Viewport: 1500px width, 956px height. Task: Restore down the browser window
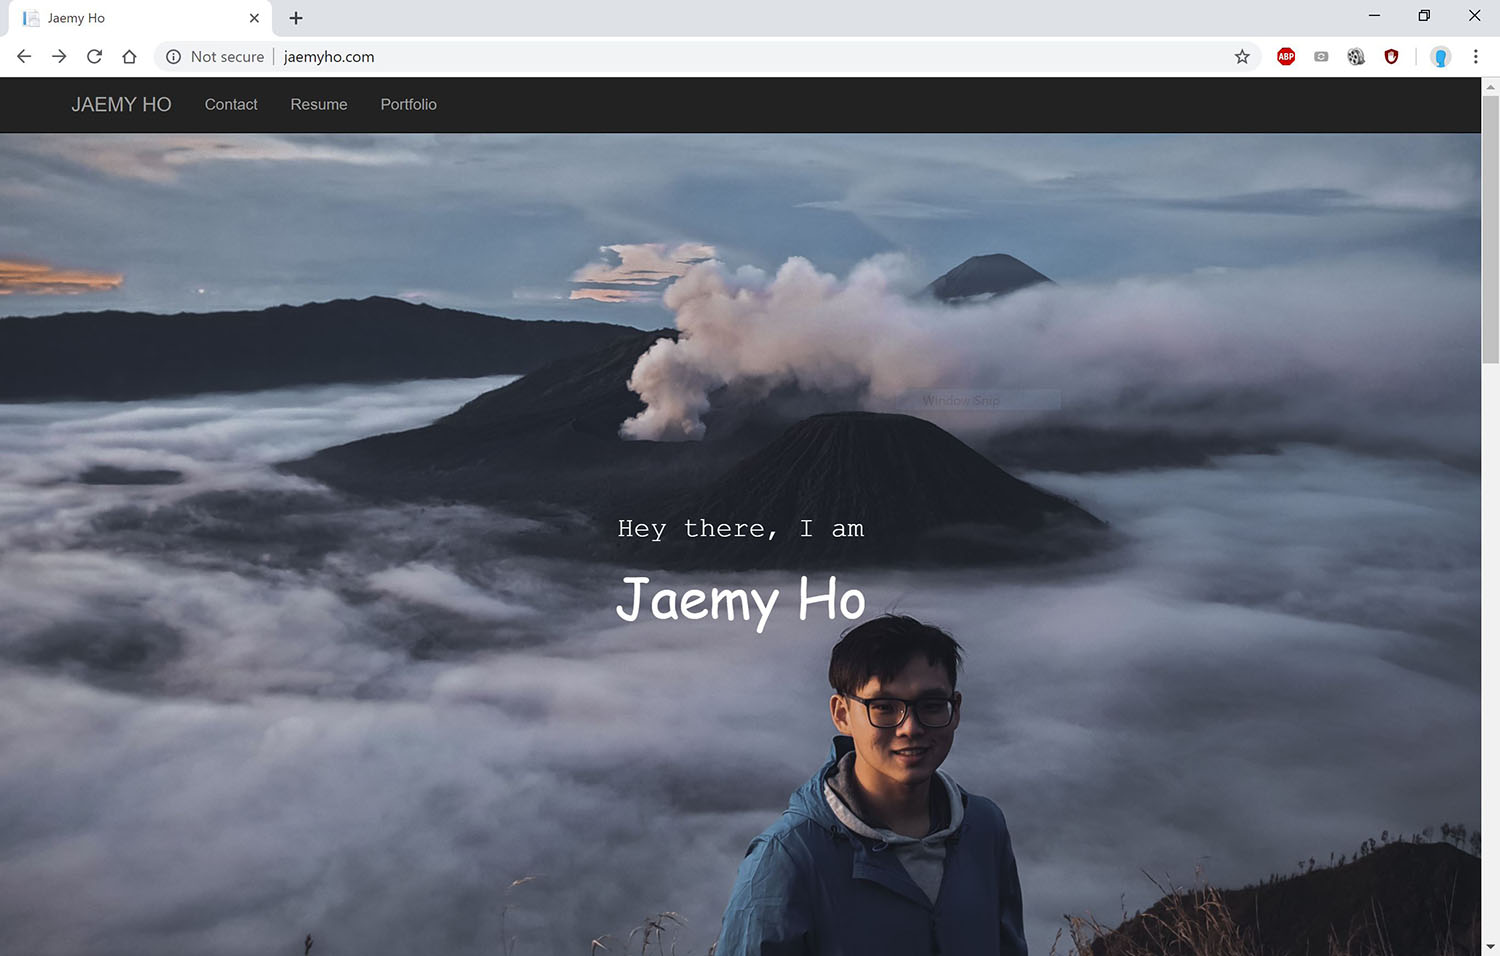tap(1424, 16)
